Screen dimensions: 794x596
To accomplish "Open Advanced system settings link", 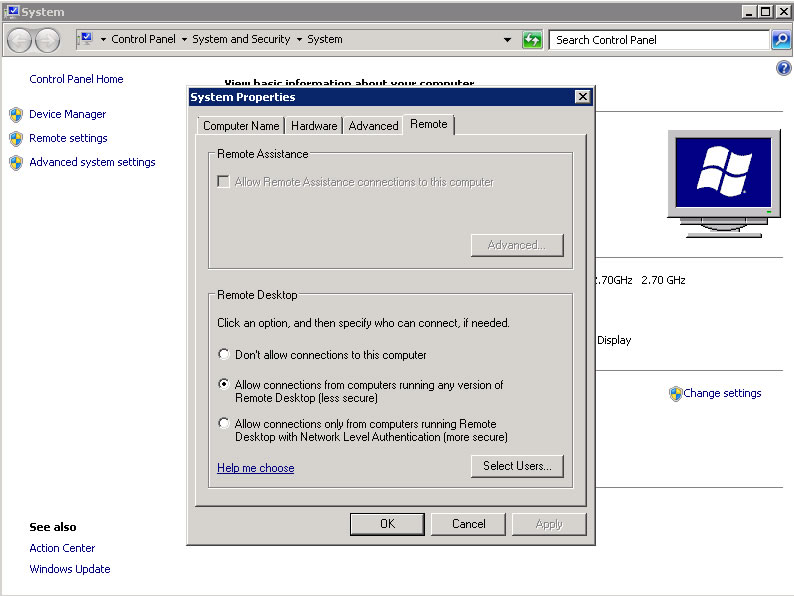I will pos(92,162).
